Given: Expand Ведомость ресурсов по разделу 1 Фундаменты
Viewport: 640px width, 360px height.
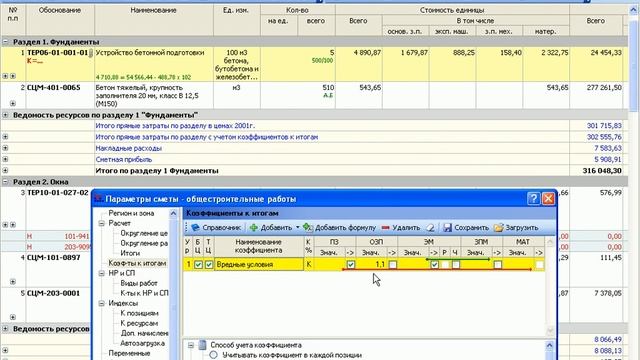Looking at the screenshot, I should coord(5,115).
